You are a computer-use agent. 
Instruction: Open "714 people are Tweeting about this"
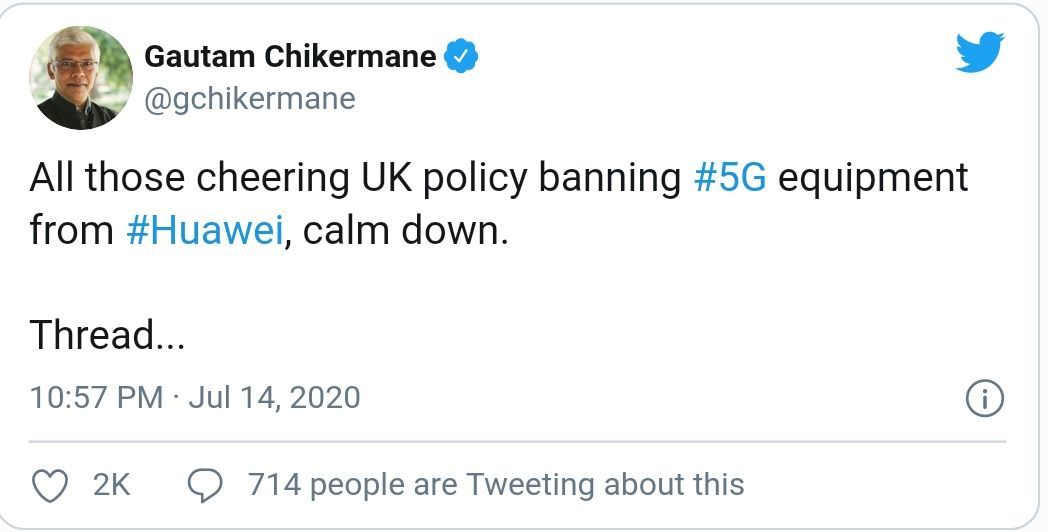(x=496, y=485)
